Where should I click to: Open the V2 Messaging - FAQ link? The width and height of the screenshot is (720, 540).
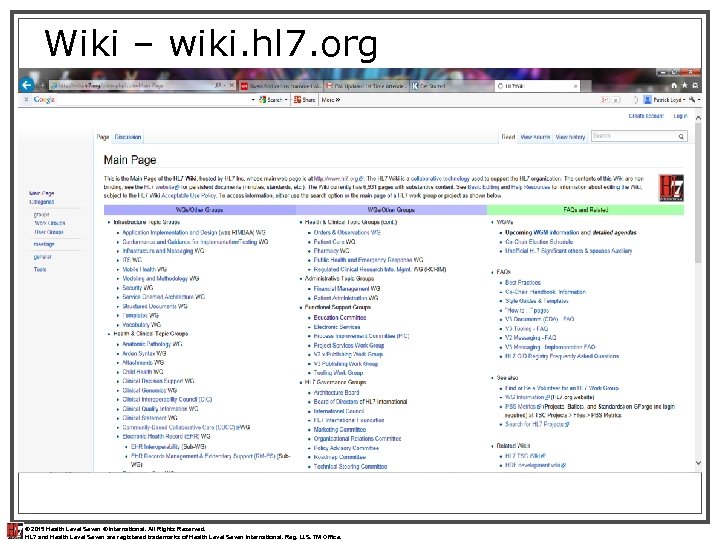(x=530, y=338)
